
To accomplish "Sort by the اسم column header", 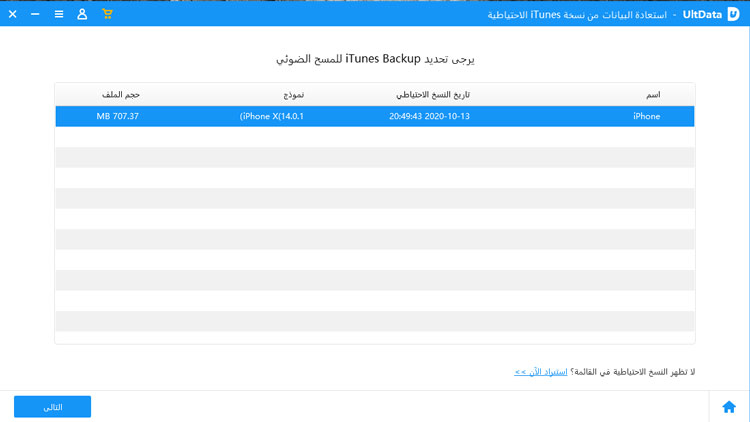I will [x=653, y=95].
